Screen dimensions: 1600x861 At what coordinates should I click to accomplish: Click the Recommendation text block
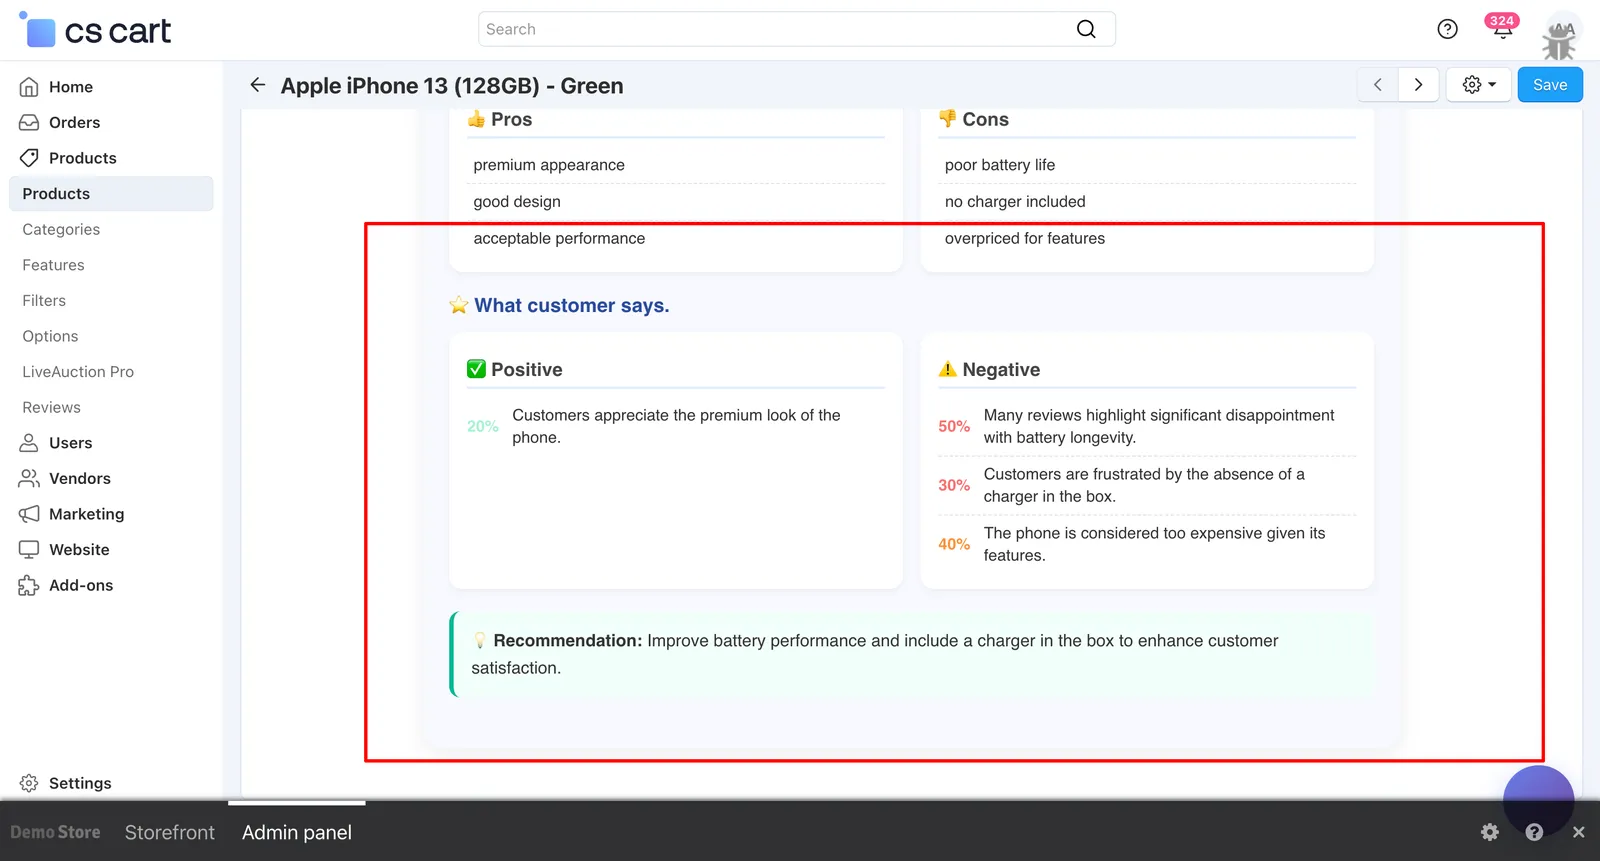point(912,654)
